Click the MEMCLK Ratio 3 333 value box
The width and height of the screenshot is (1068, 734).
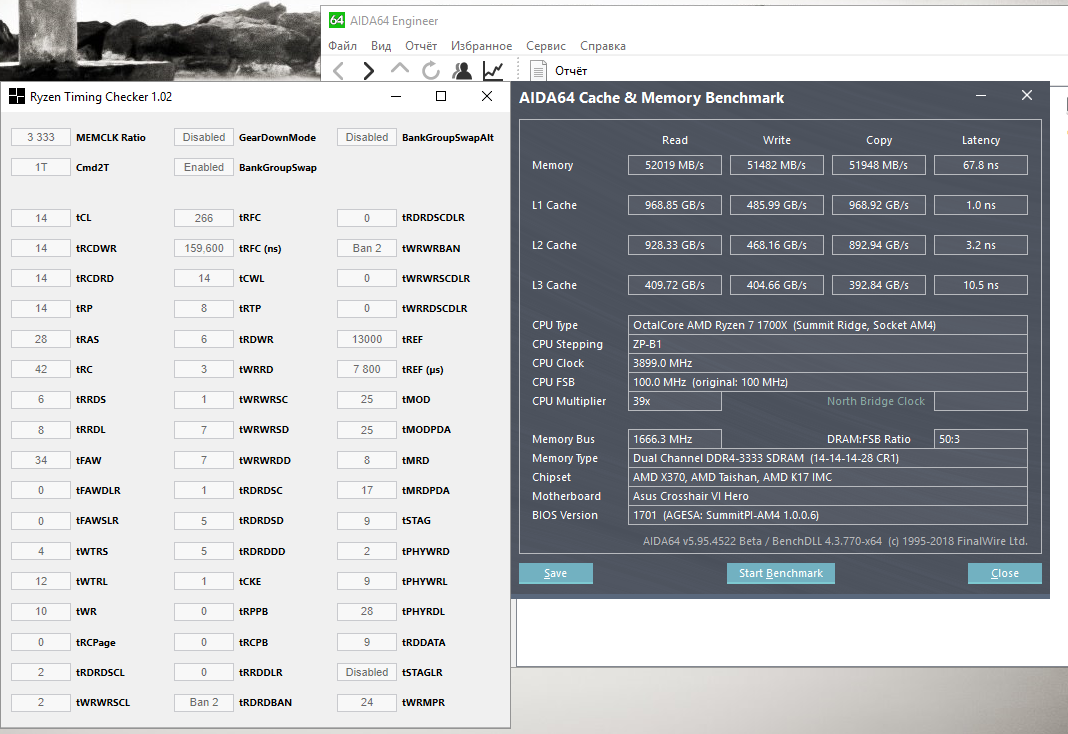click(41, 137)
